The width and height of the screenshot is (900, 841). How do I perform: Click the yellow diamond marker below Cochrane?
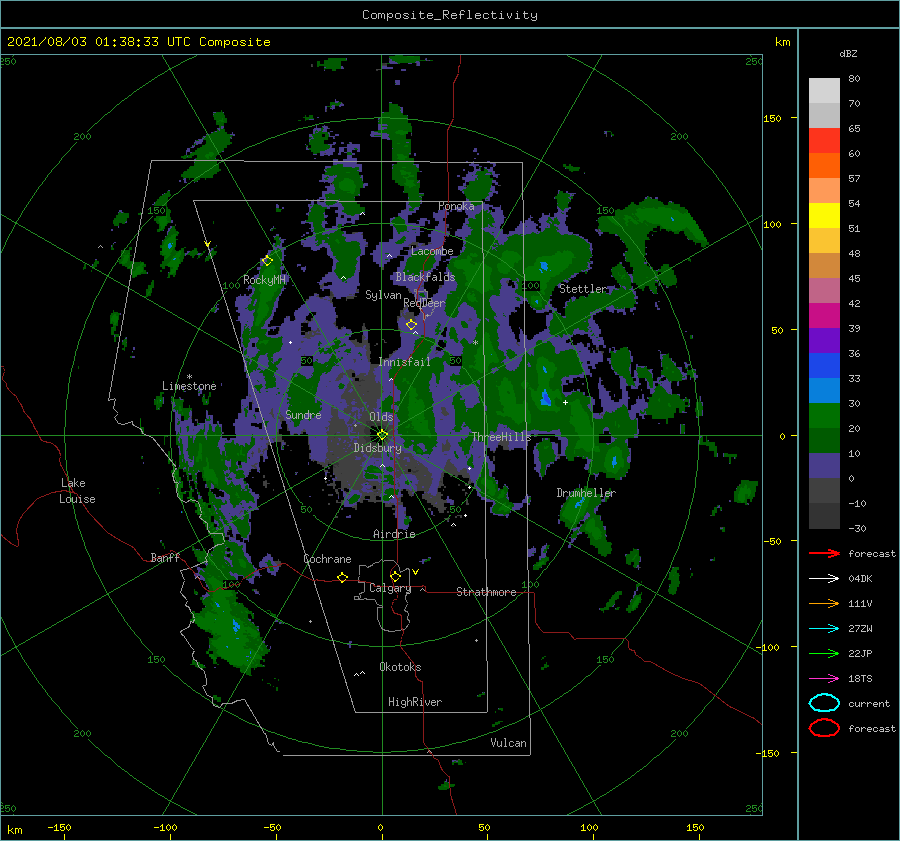pyautogui.click(x=342, y=577)
